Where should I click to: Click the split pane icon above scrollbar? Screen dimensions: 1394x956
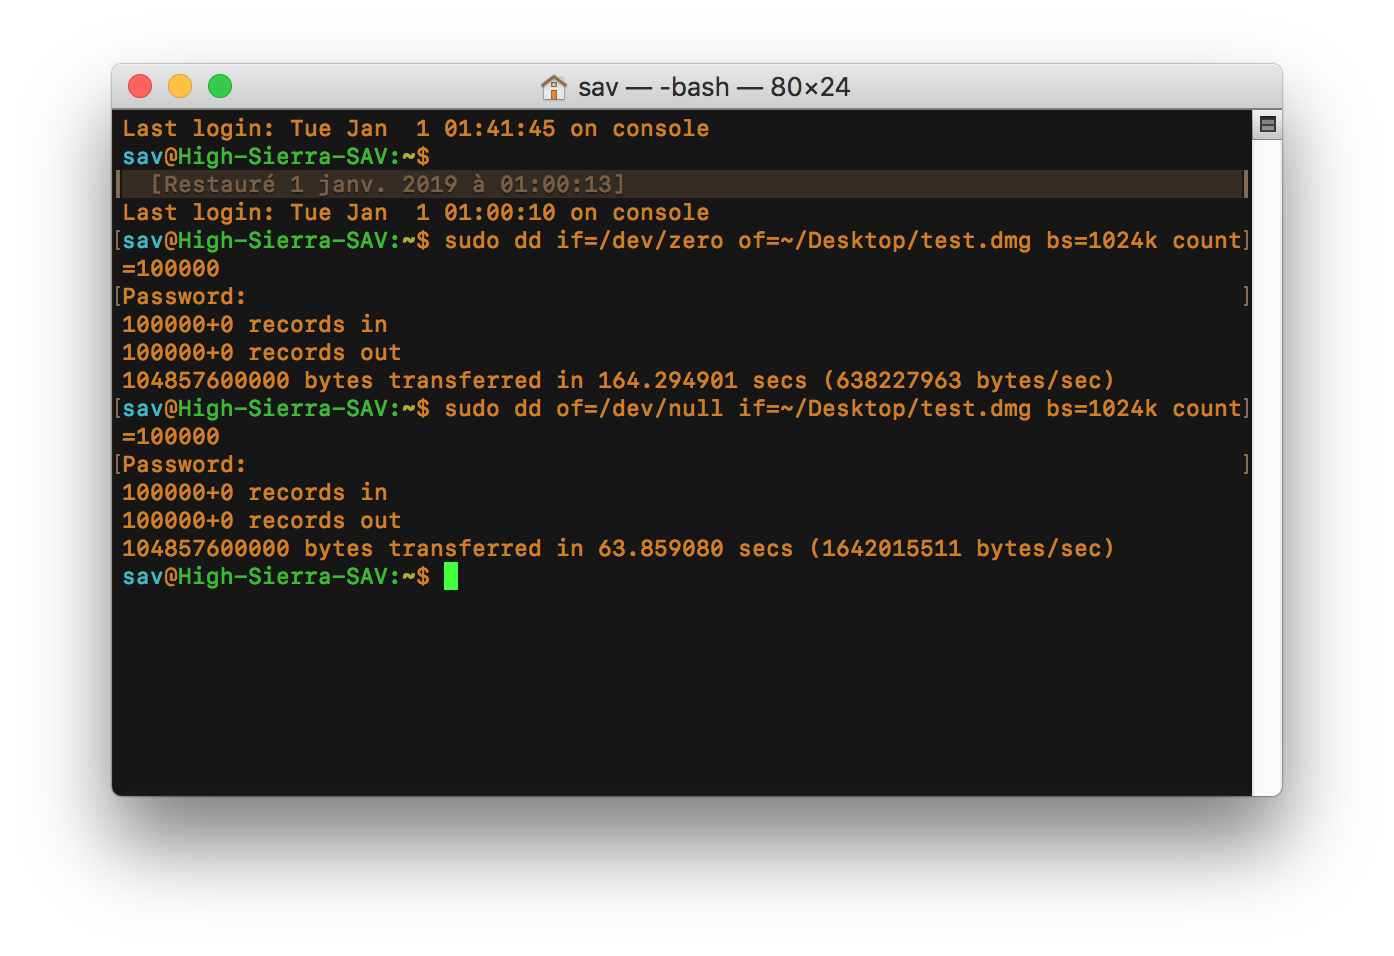tap(1268, 125)
